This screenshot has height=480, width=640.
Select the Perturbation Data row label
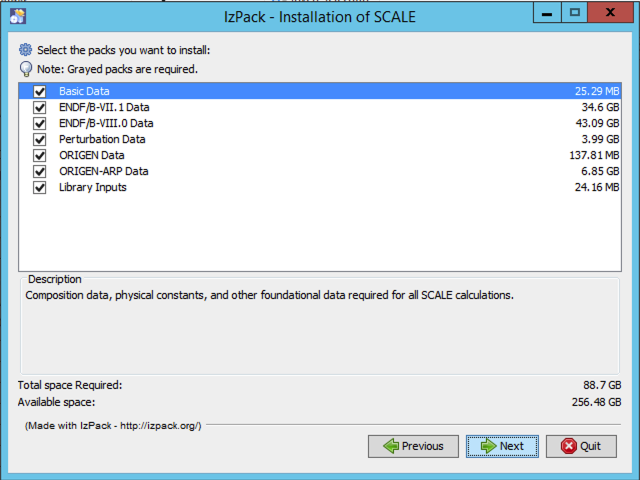[x=102, y=139]
